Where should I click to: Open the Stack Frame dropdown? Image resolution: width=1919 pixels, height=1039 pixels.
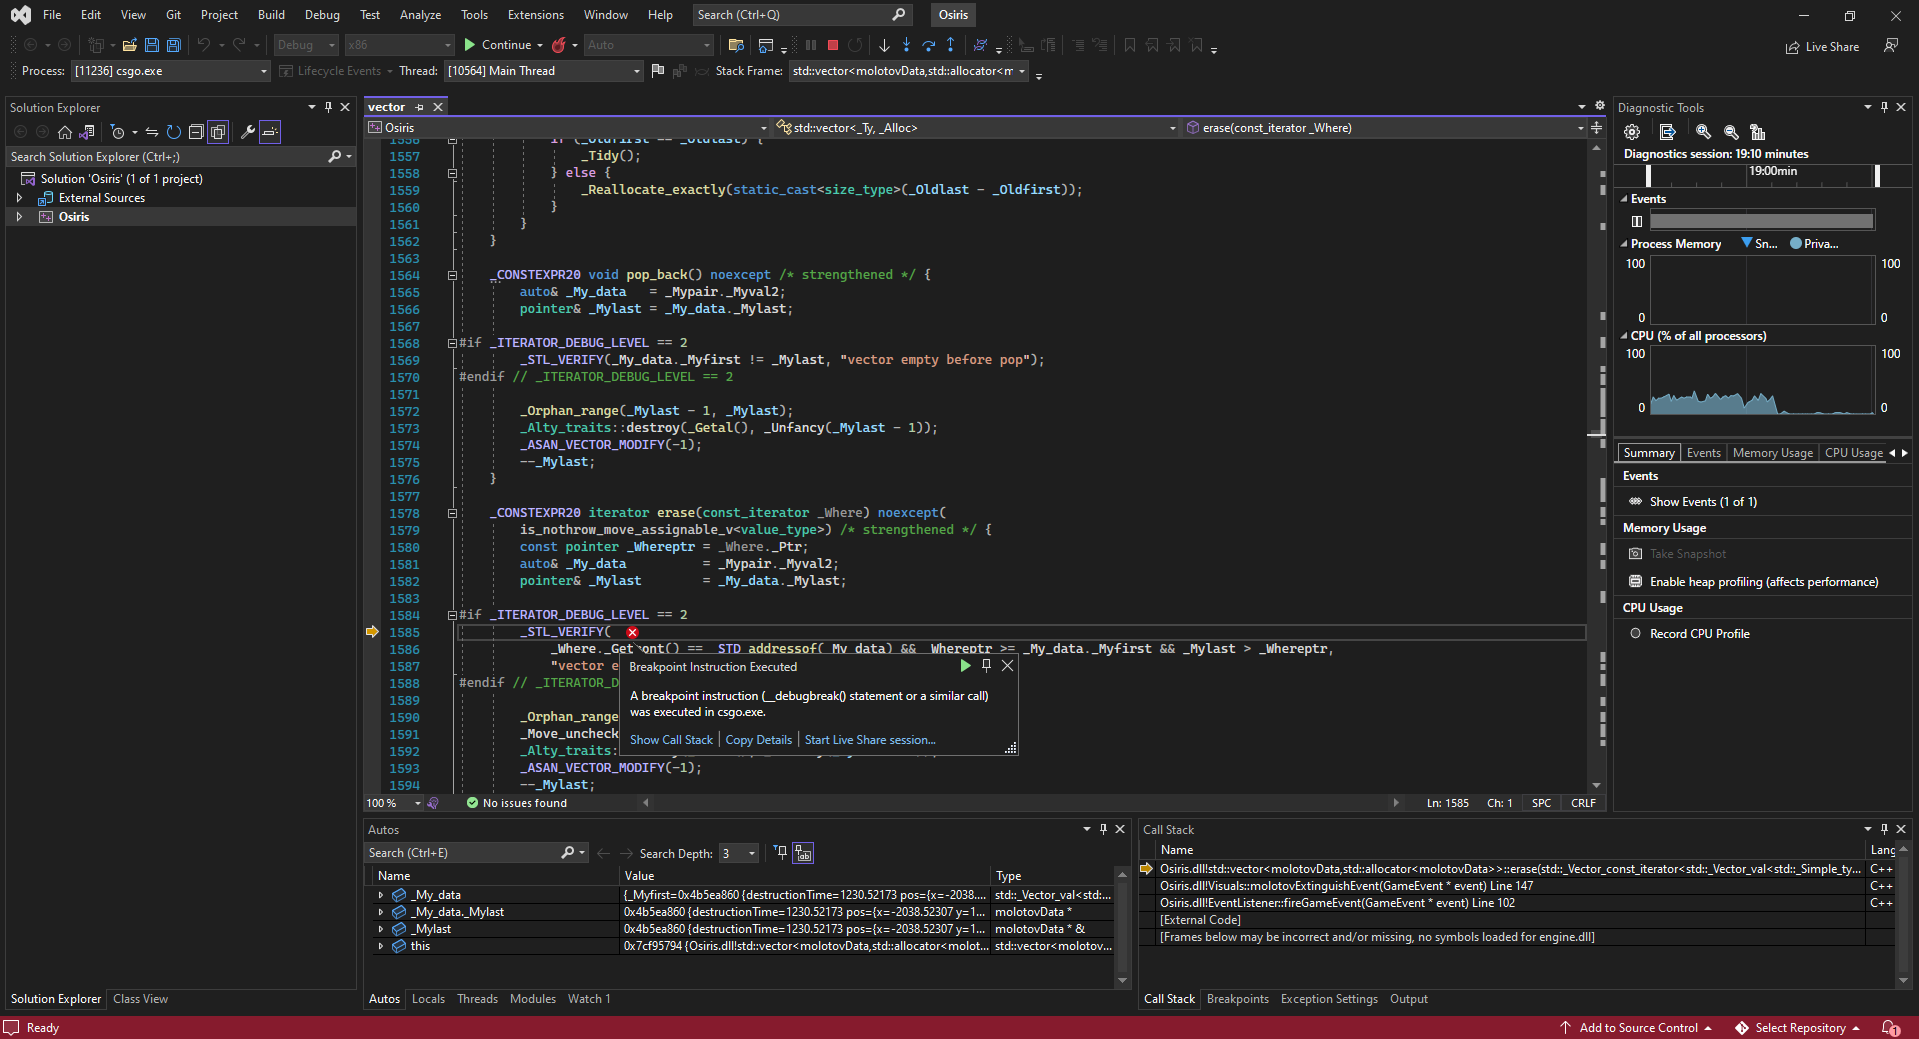909,71
